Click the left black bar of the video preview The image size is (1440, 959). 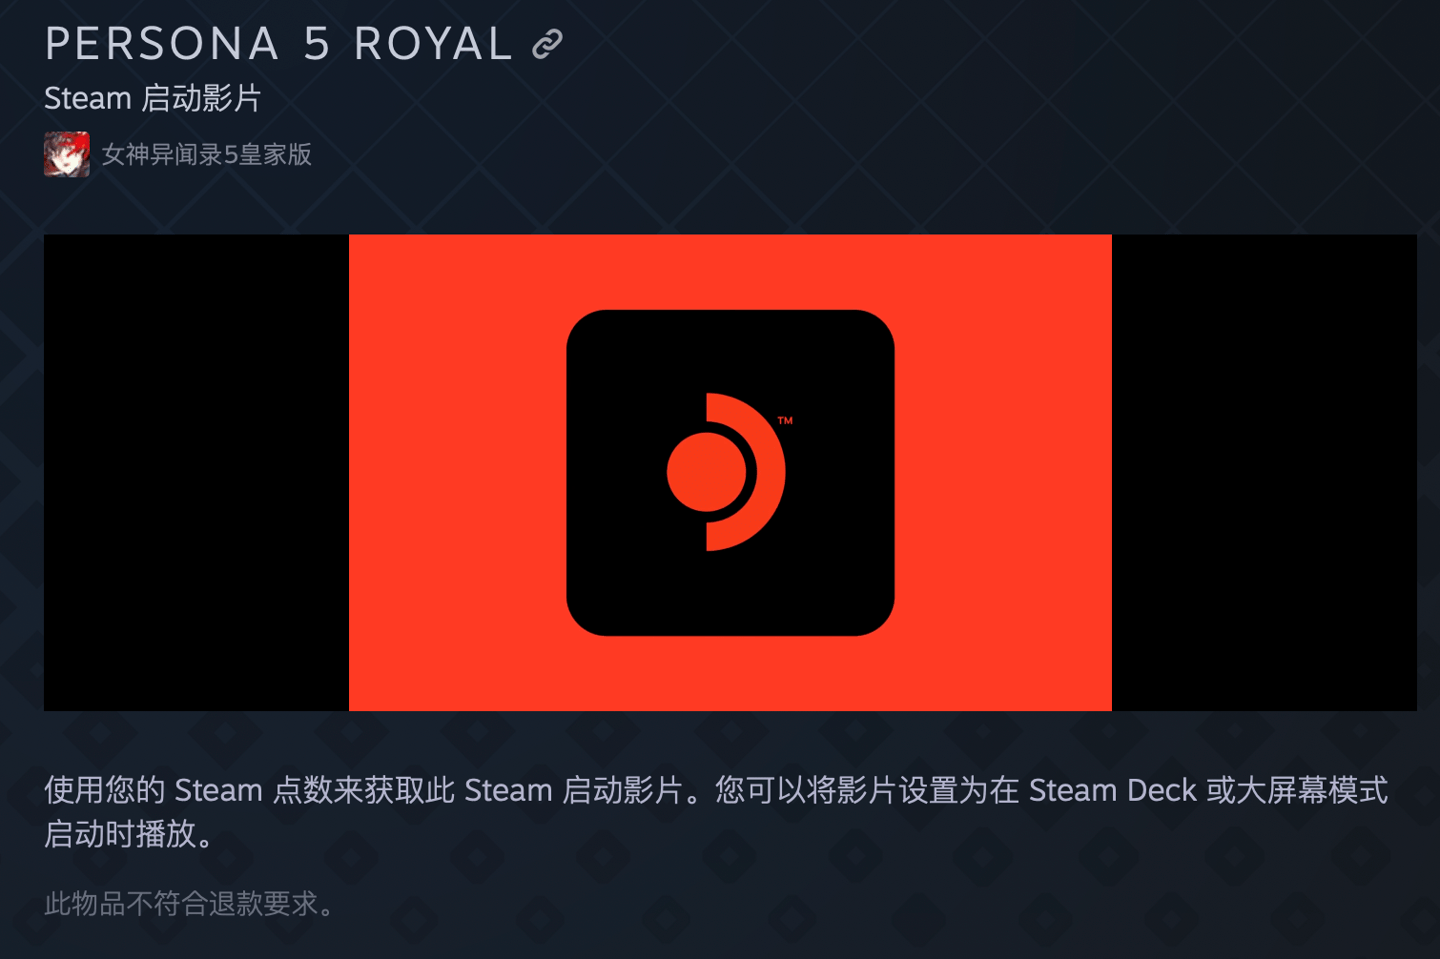pos(196,472)
